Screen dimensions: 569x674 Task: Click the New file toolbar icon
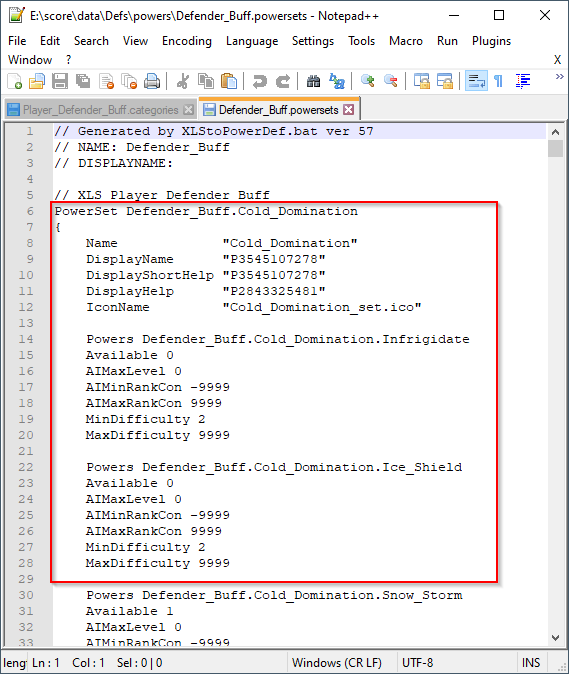[x=15, y=81]
